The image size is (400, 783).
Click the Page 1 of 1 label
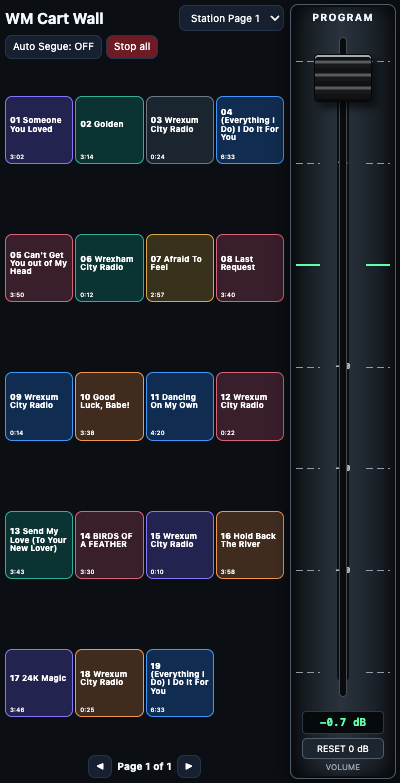pyautogui.click(x=144, y=766)
